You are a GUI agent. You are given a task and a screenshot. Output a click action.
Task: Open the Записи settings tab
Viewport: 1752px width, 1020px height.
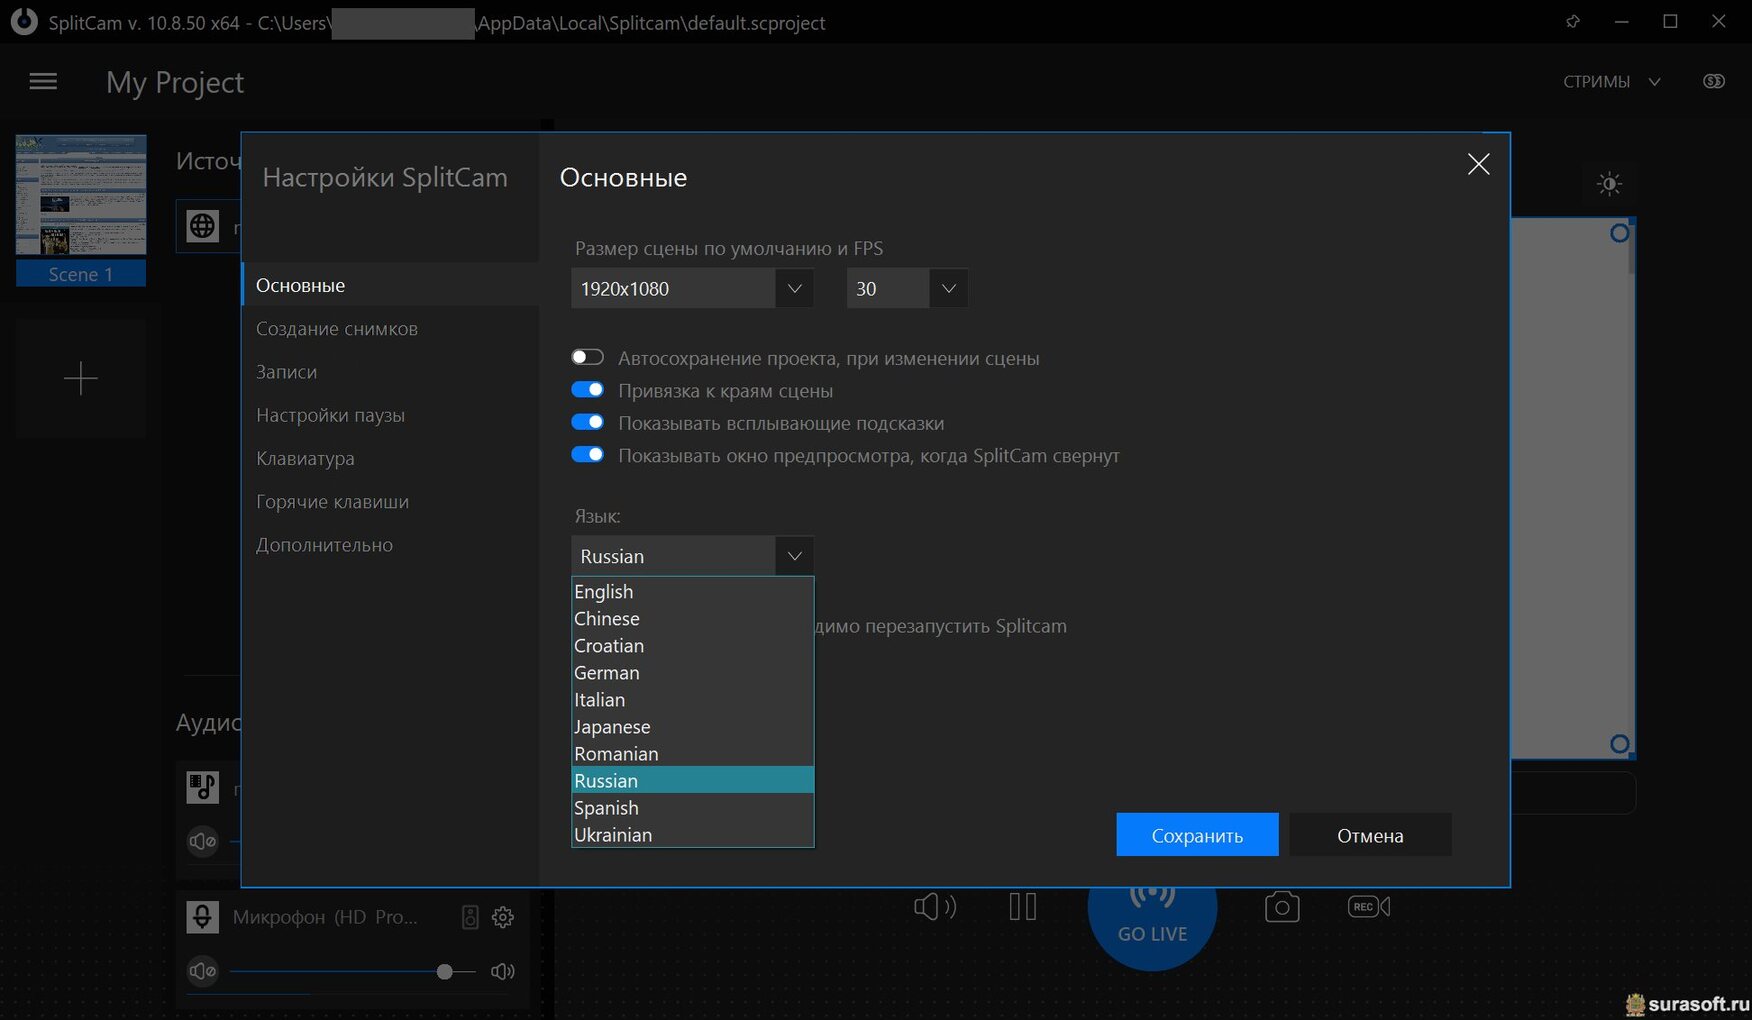tap(390, 371)
